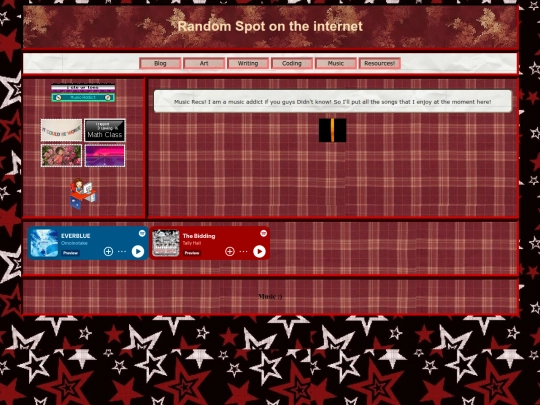The width and height of the screenshot is (540, 405).
Task: Open the Blog page
Action: tap(160, 63)
